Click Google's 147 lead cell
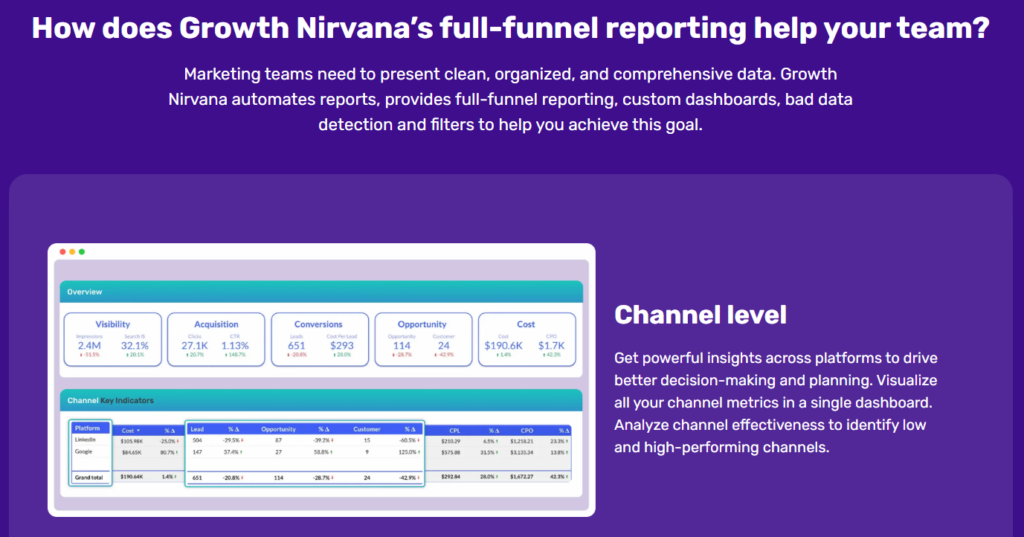Image resolution: width=1024 pixels, height=537 pixels. (x=197, y=452)
